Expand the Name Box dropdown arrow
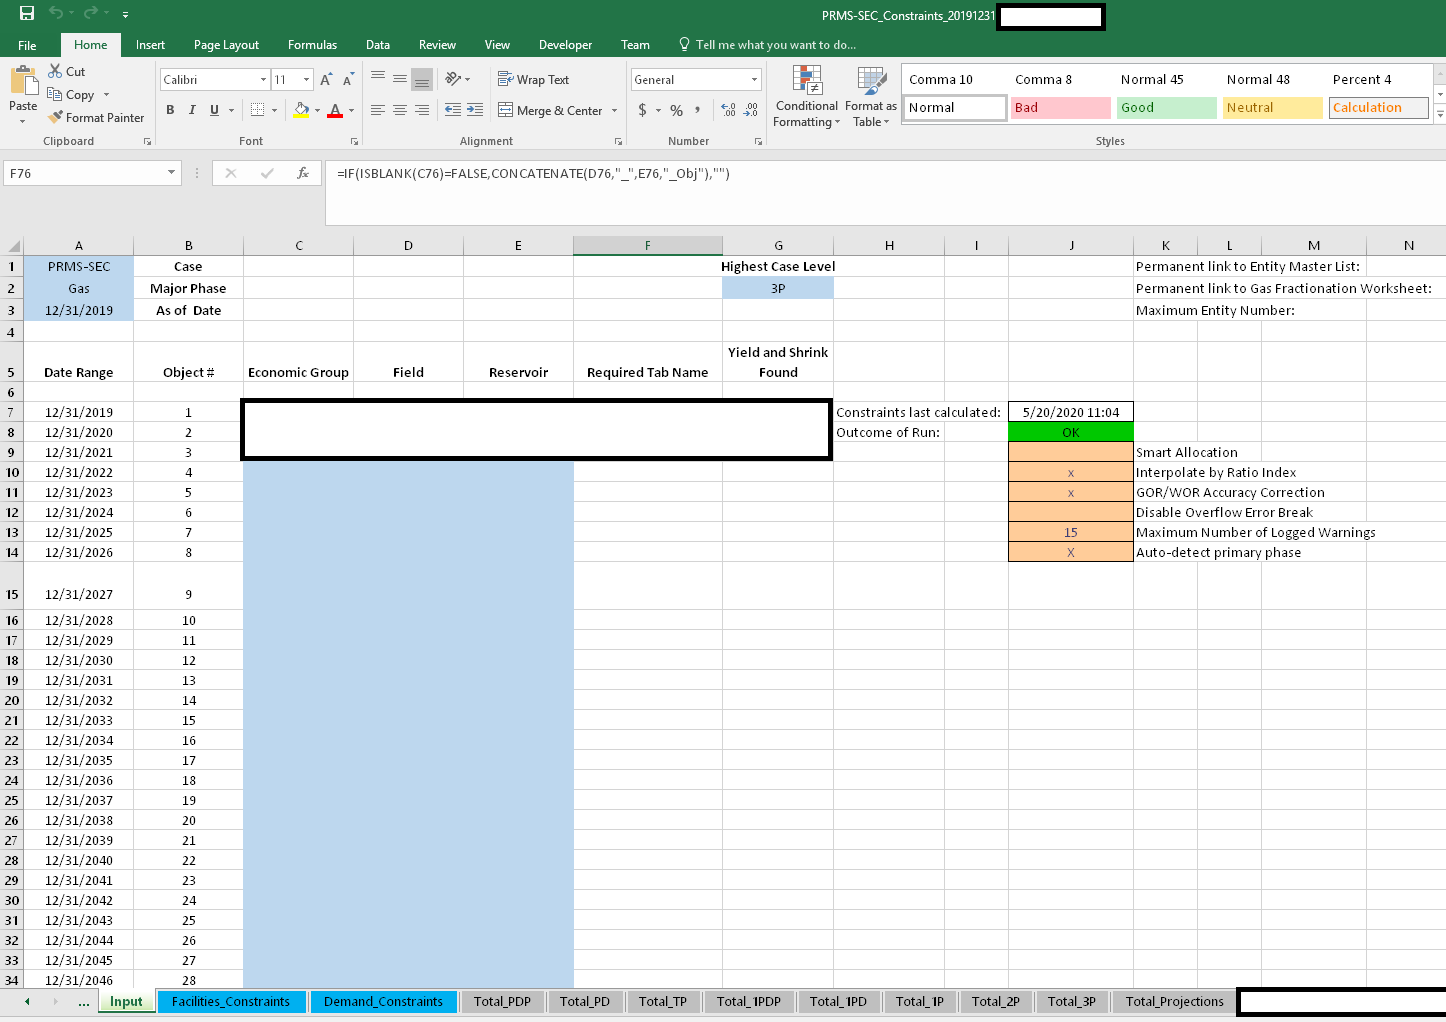Screen dimensions: 1446x1022 (x=171, y=173)
